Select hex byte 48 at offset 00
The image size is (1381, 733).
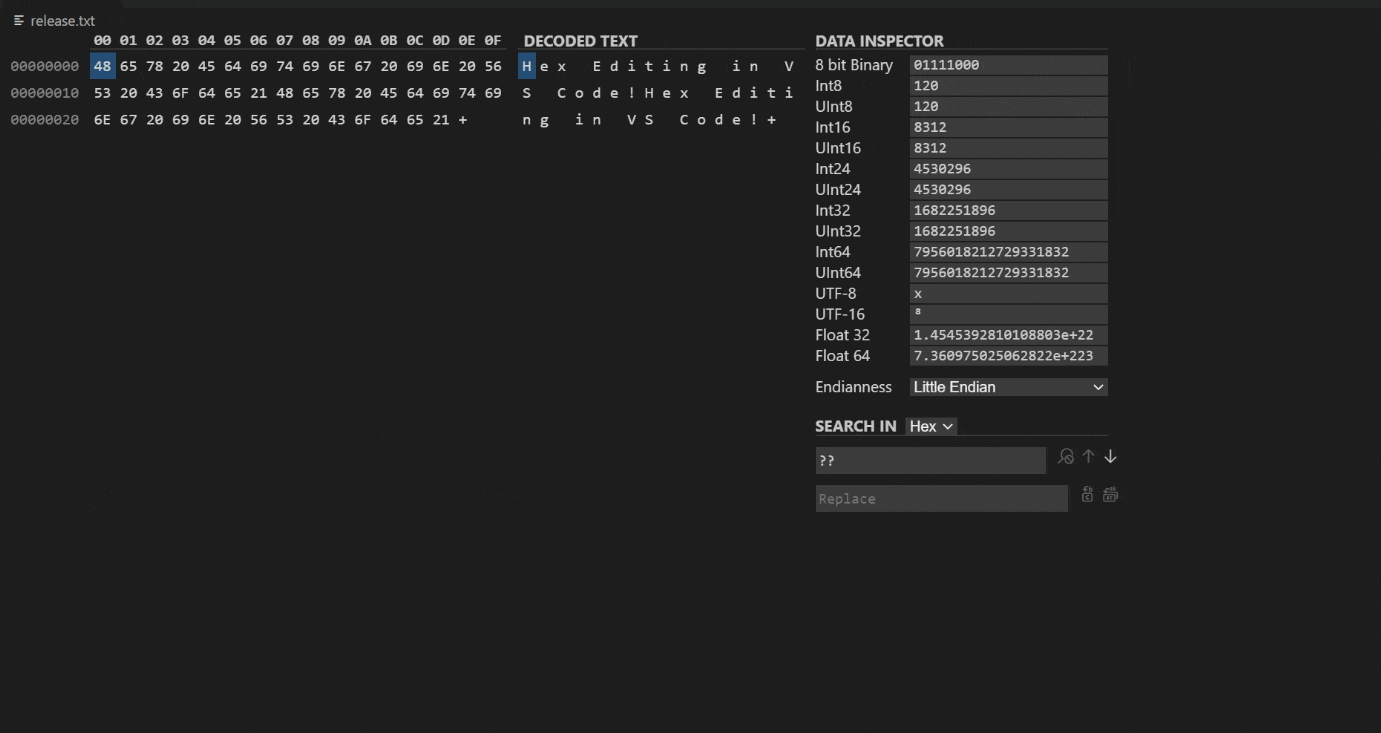point(102,67)
